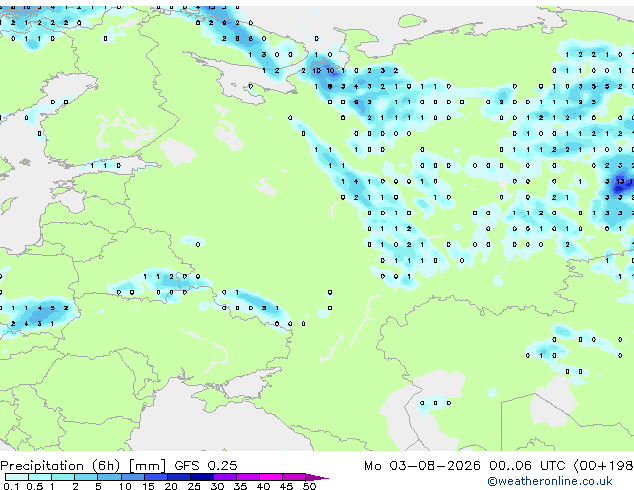Pick the 10–15 mm legend swatch
Viewport: 634px width, 490px height.
(x=132, y=477)
